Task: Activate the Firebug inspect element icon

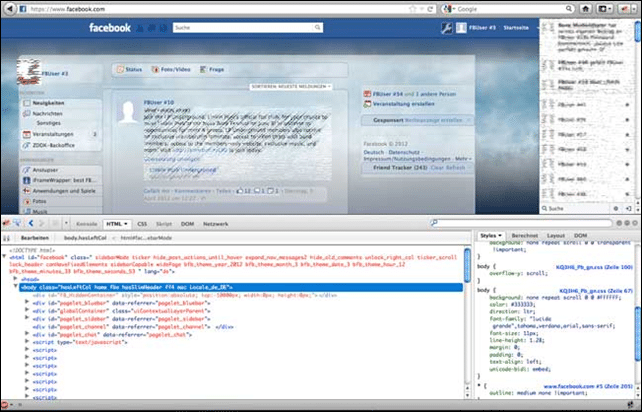Action: coord(17,223)
